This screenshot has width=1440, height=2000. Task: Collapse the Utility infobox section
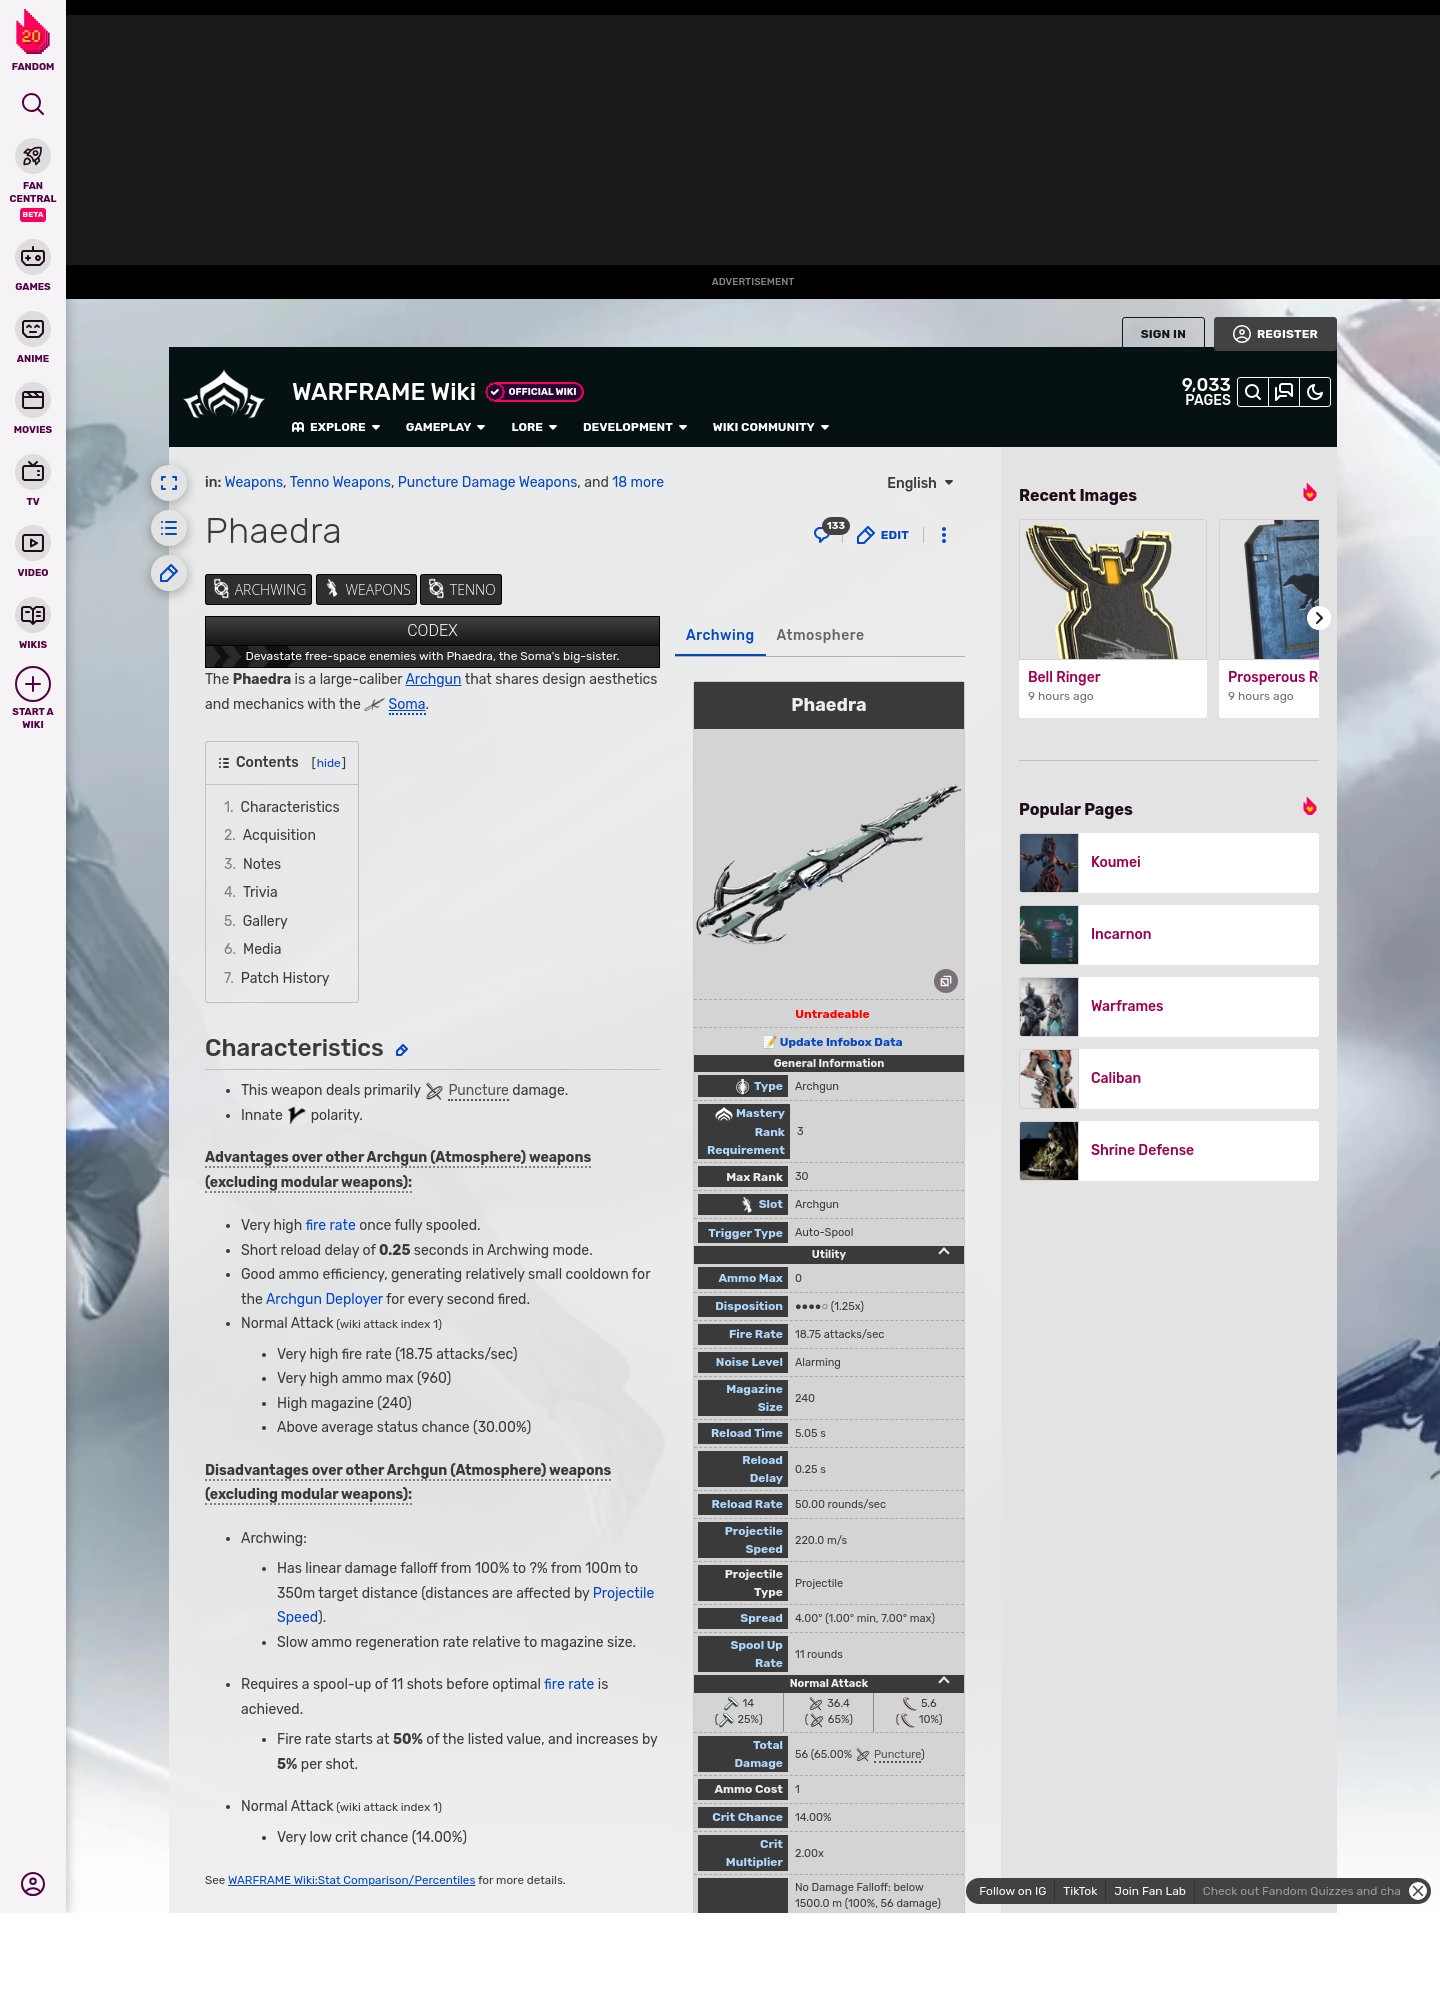click(943, 1252)
